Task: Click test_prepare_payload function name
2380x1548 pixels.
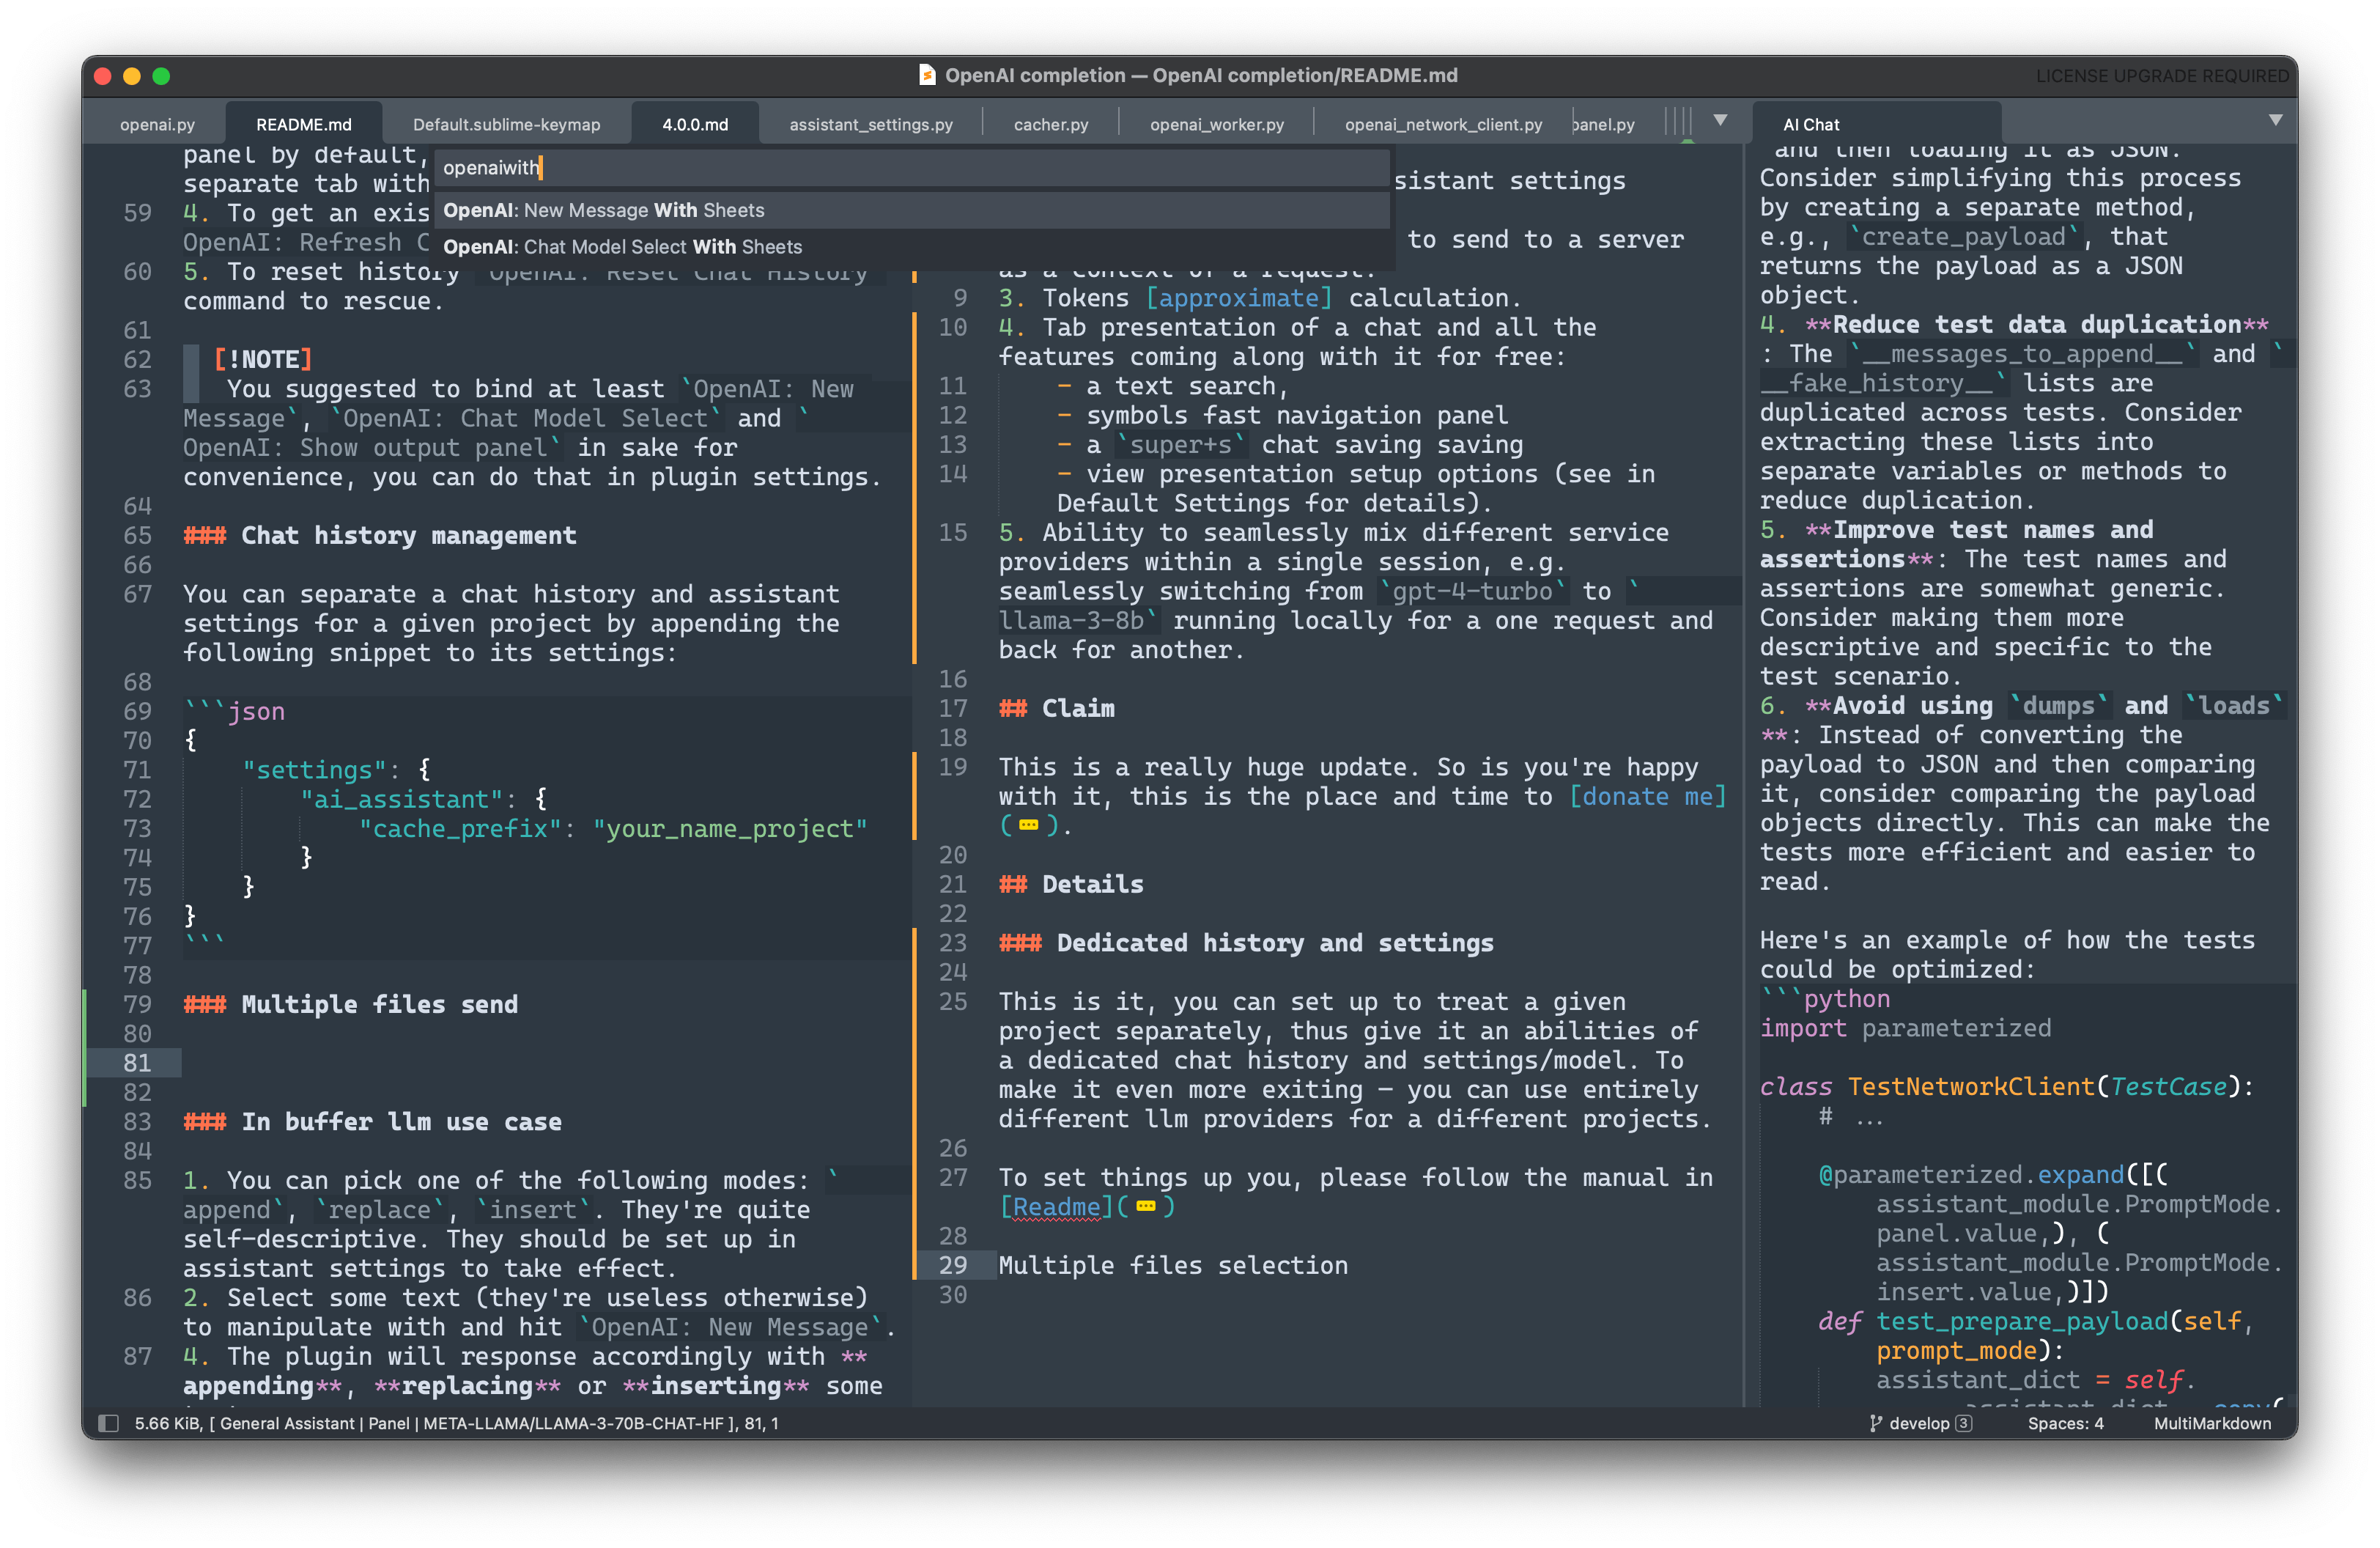Action: point(2021,1322)
